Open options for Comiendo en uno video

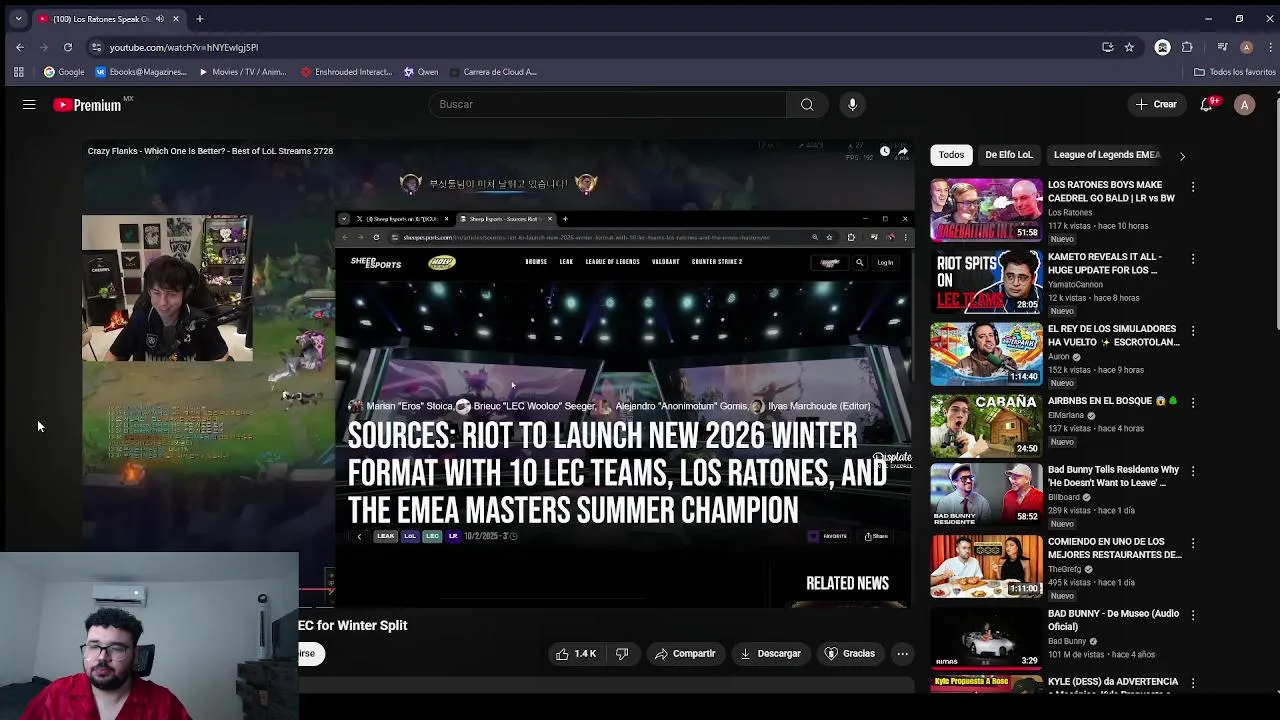(1192, 543)
